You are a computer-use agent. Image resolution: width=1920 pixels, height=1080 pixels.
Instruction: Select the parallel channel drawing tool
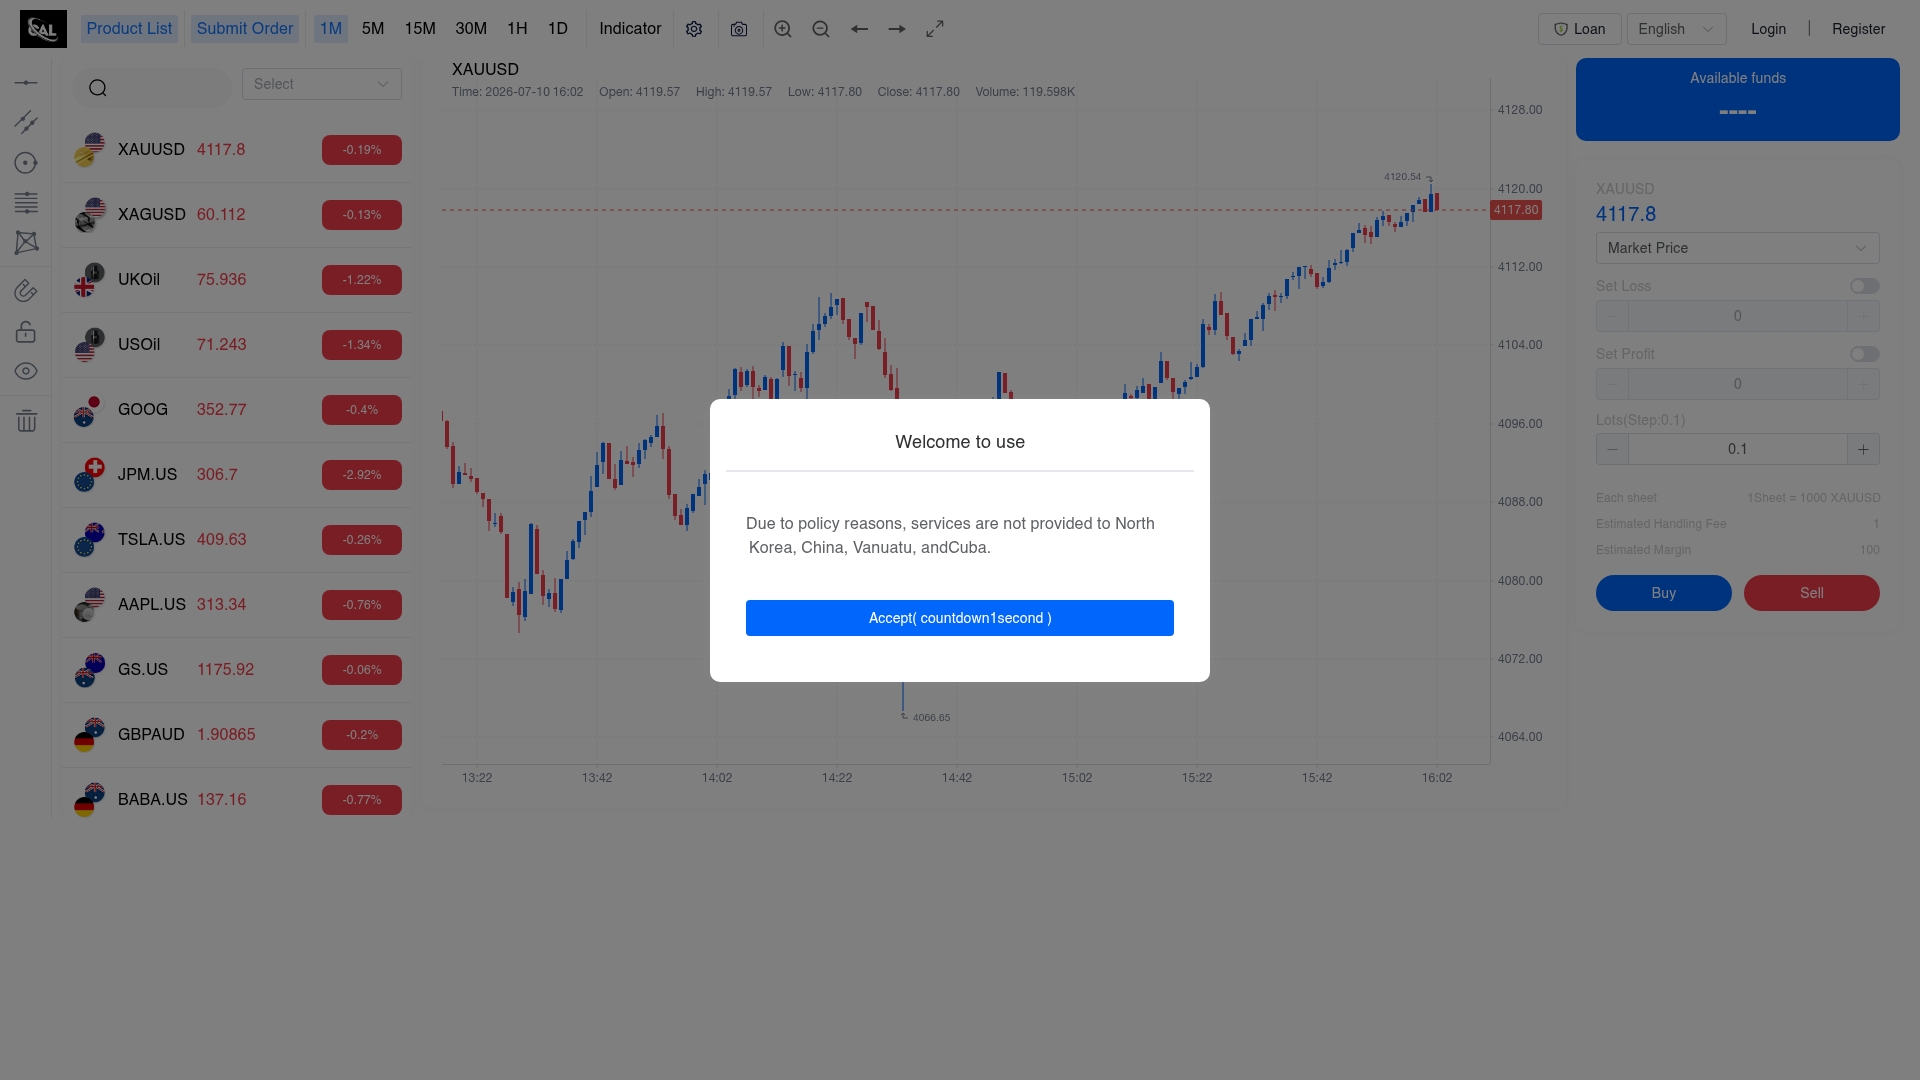click(26, 122)
